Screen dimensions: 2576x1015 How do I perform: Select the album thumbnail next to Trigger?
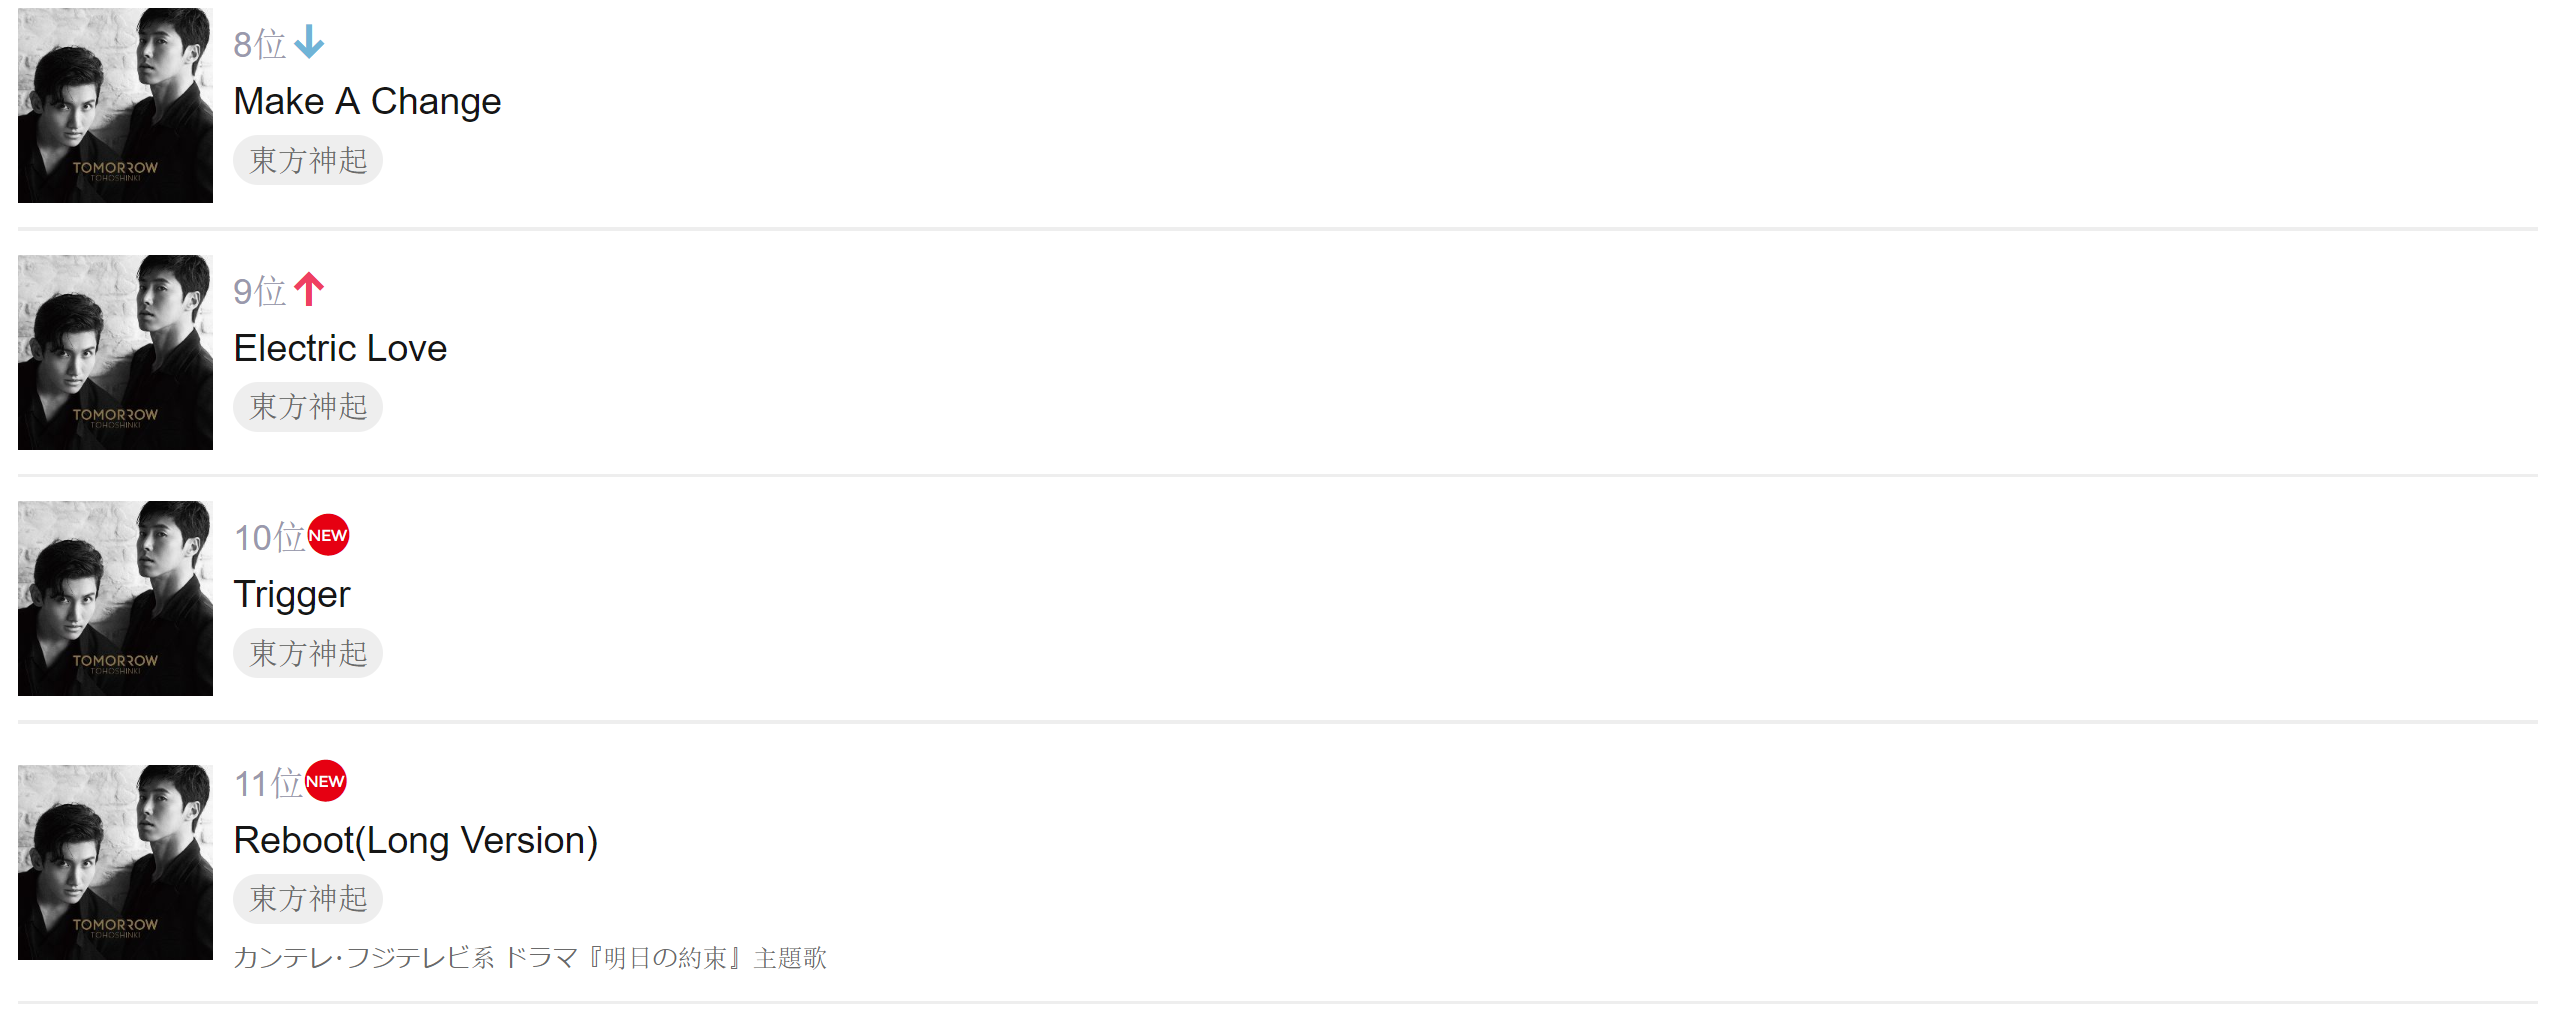click(x=115, y=598)
